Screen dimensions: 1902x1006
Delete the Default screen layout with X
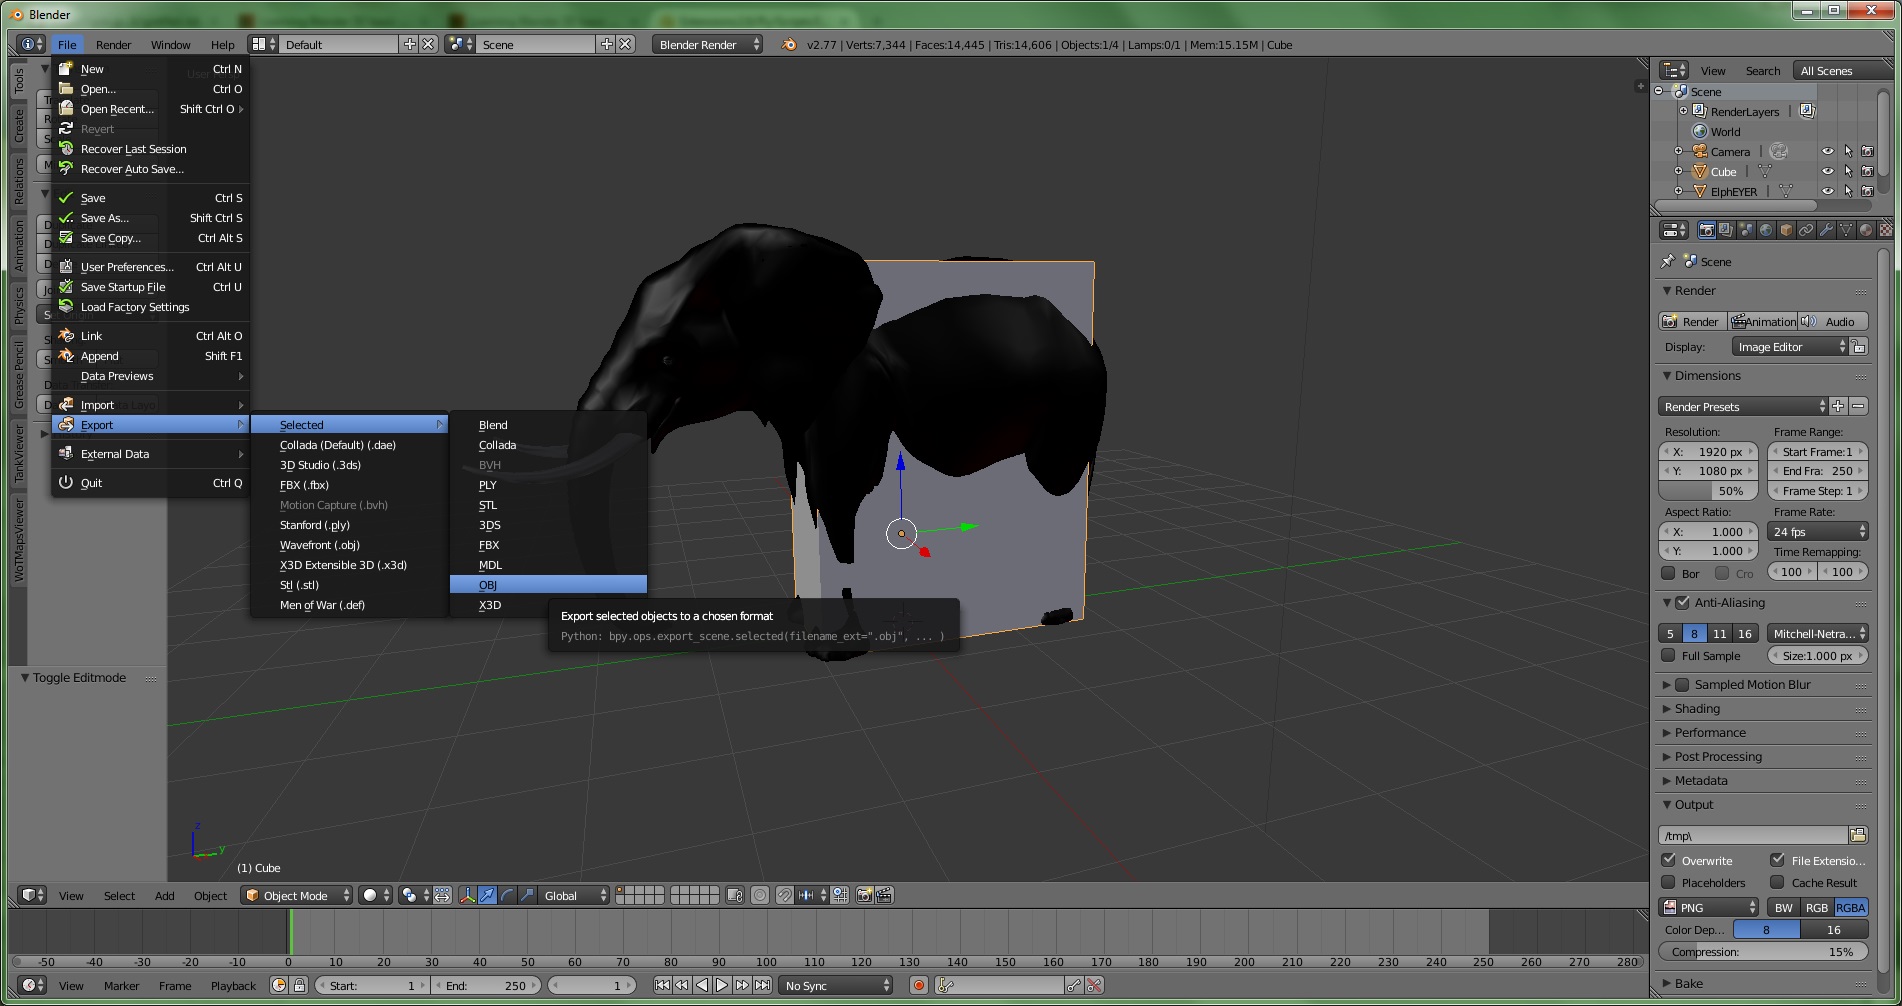pyautogui.click(x=428, y=44)
